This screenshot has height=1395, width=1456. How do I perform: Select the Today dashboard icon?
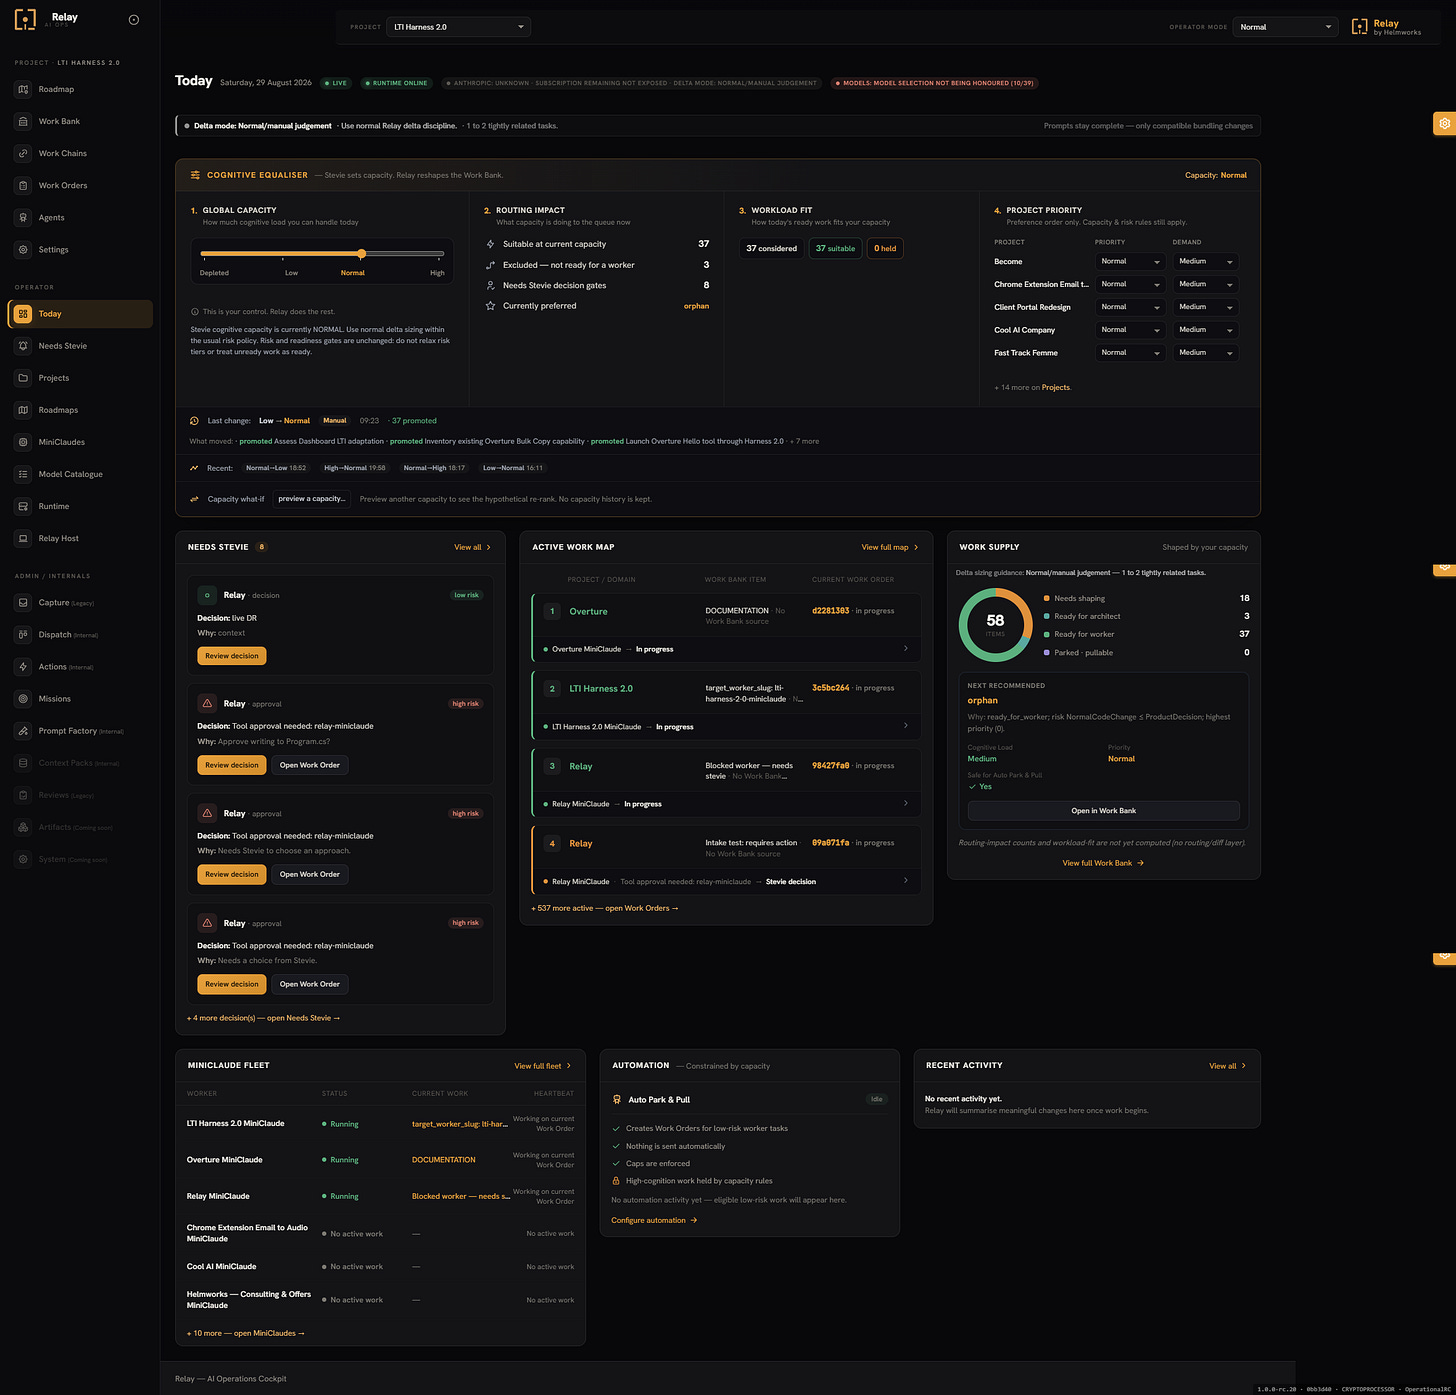pyautogui.click(x=23, y=314)
